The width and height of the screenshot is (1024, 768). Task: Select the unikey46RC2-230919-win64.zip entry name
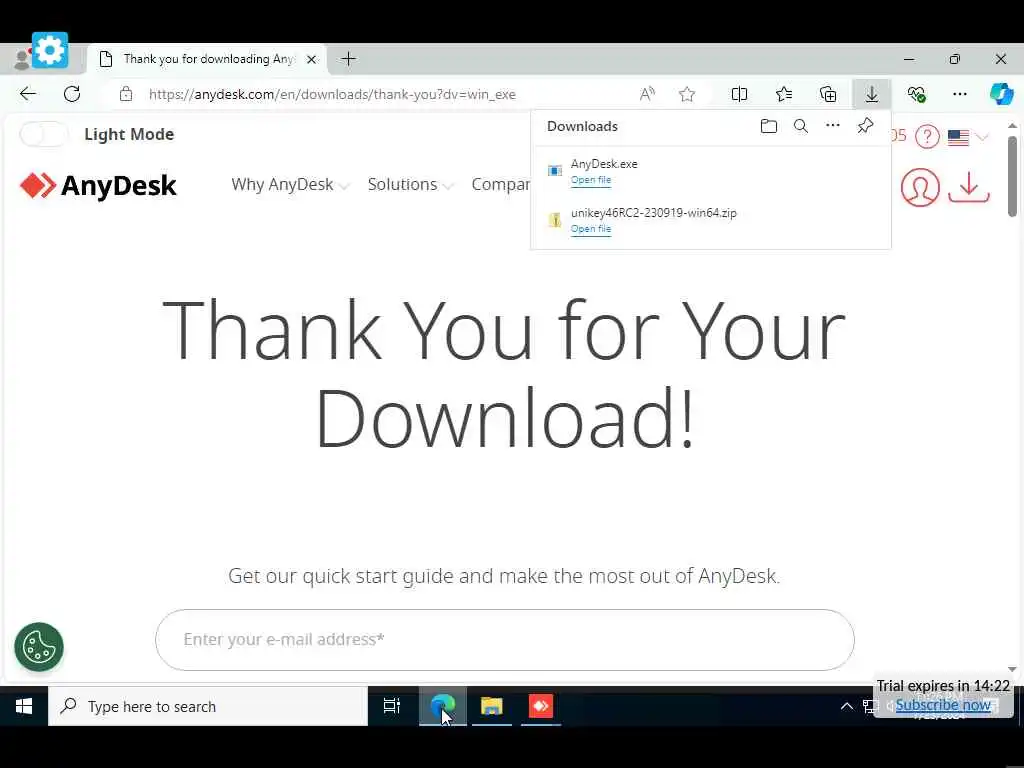point(654,213)
